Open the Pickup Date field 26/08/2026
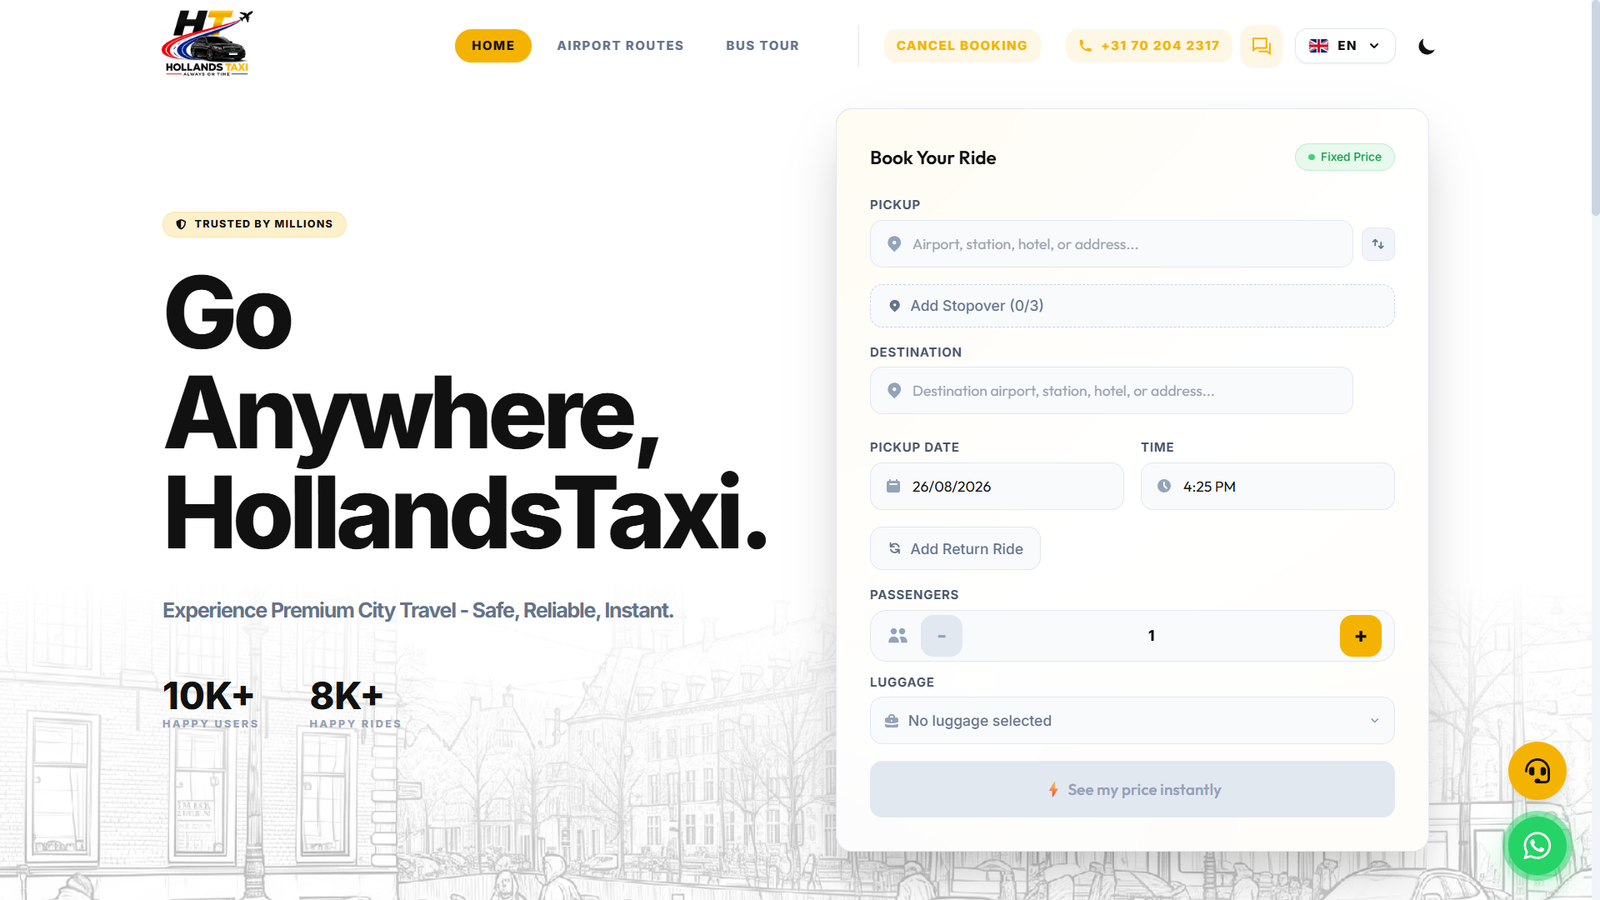 tap(997, 486)
